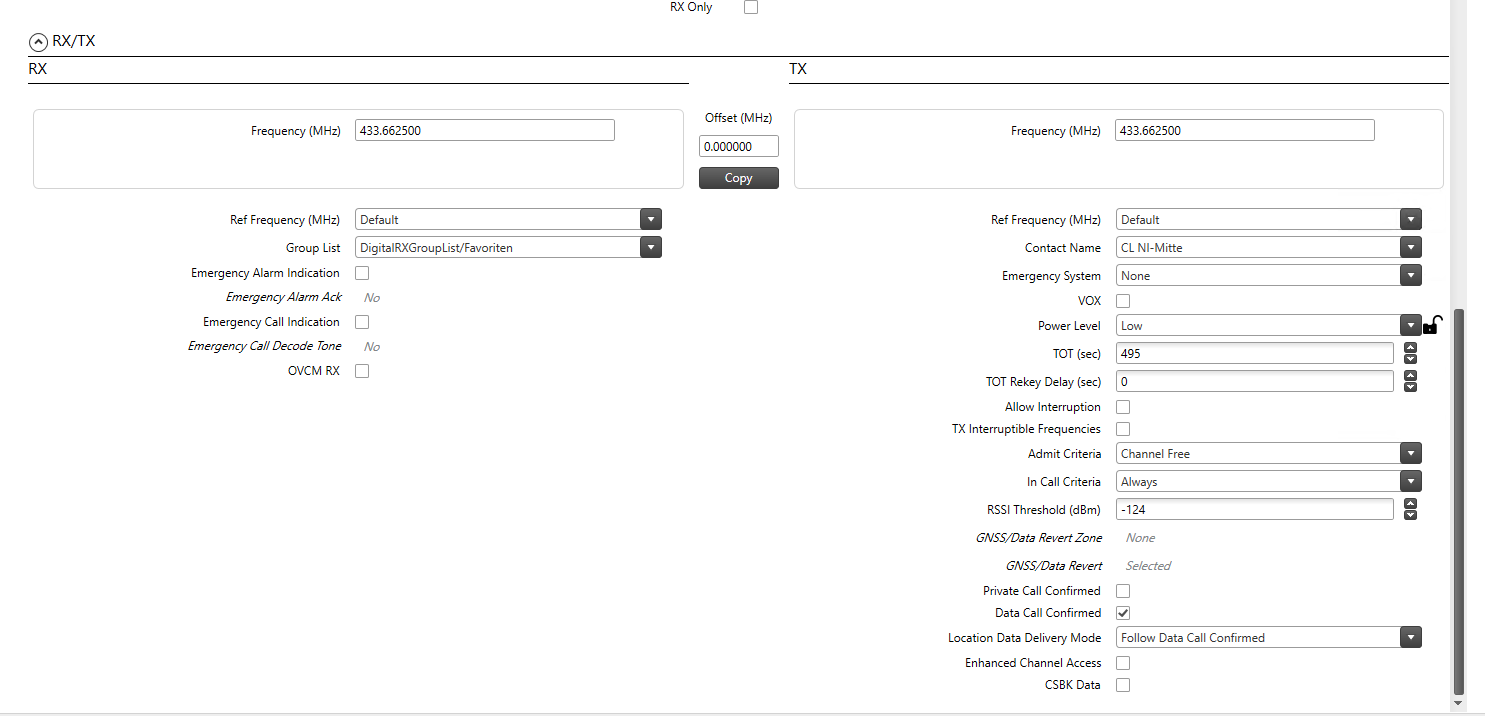
Task: Click the RX Frequency (MHz) field
Action: [x=484, y=131]
